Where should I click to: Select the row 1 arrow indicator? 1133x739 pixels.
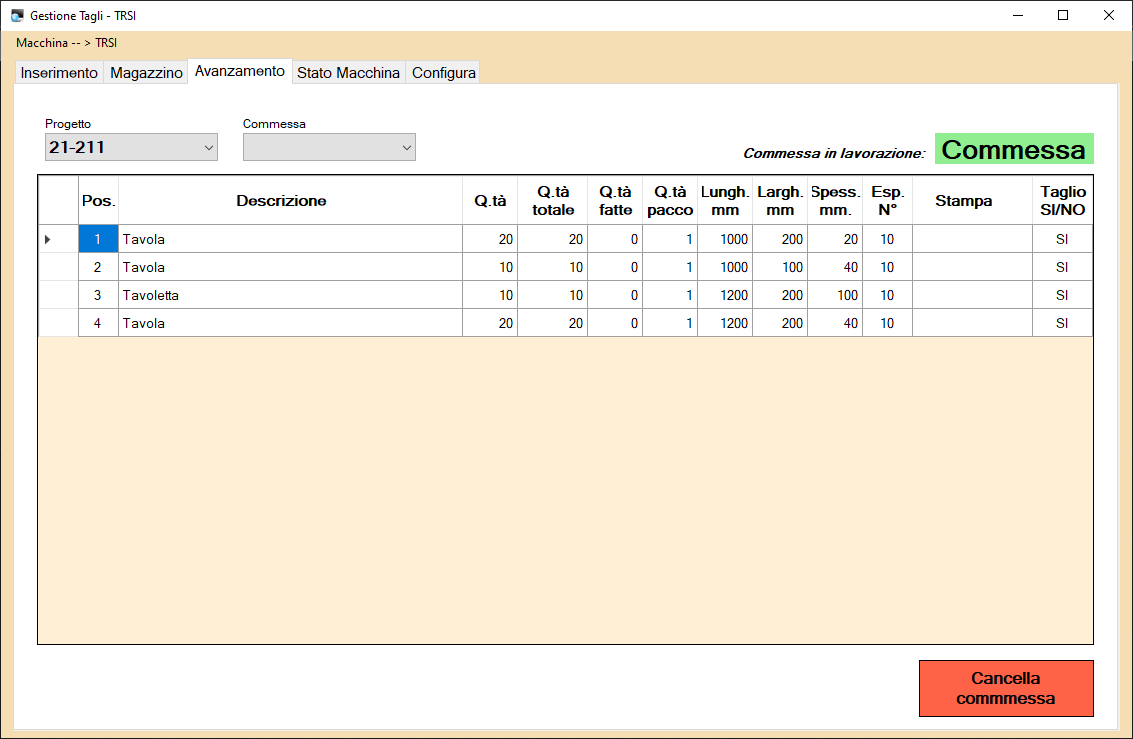48,239
